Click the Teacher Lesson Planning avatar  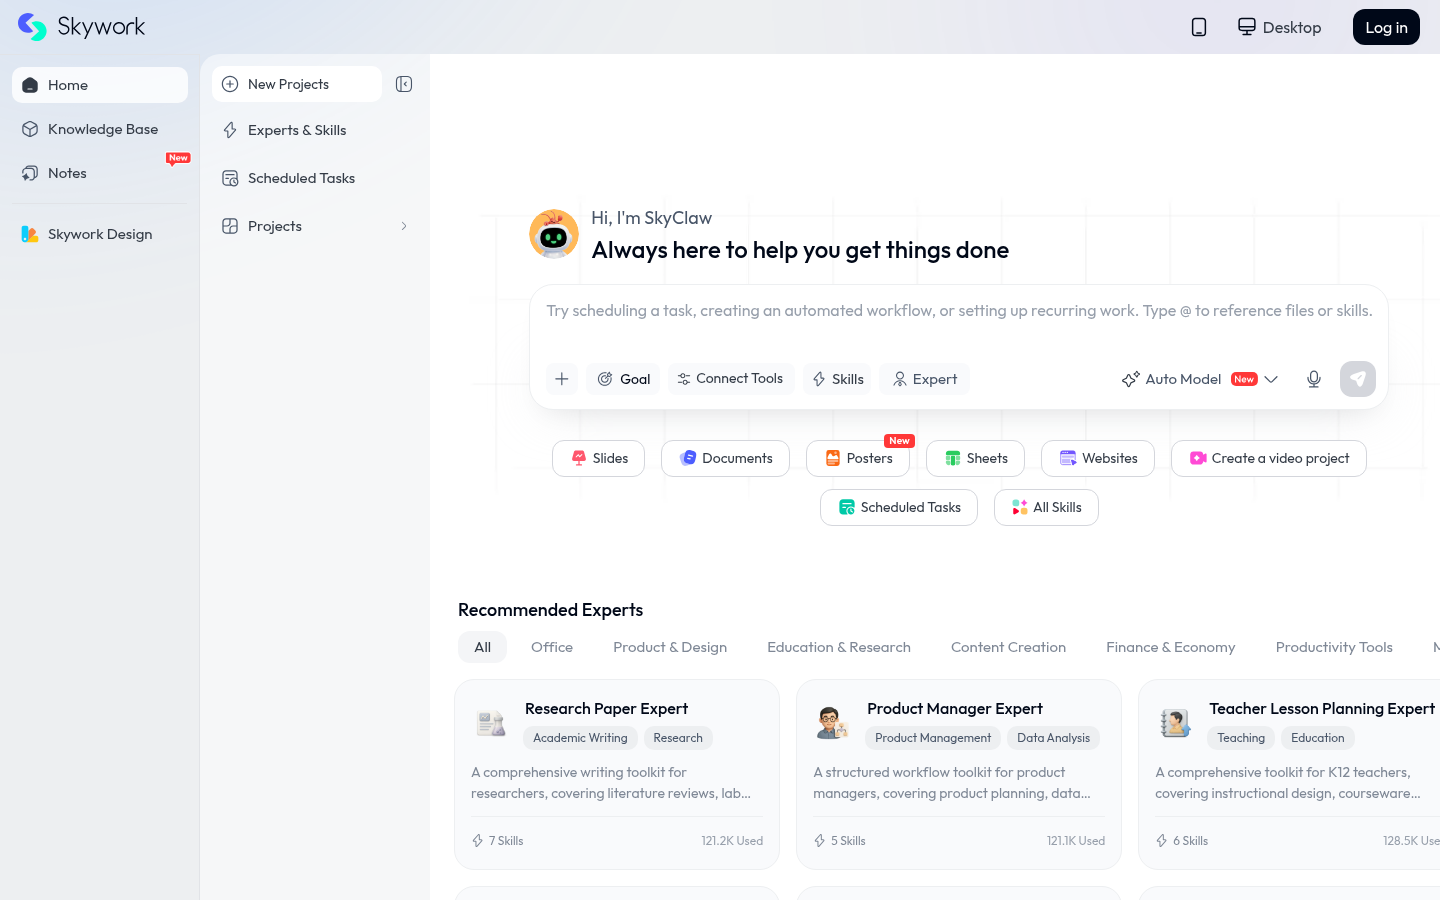coord(1175,723)
